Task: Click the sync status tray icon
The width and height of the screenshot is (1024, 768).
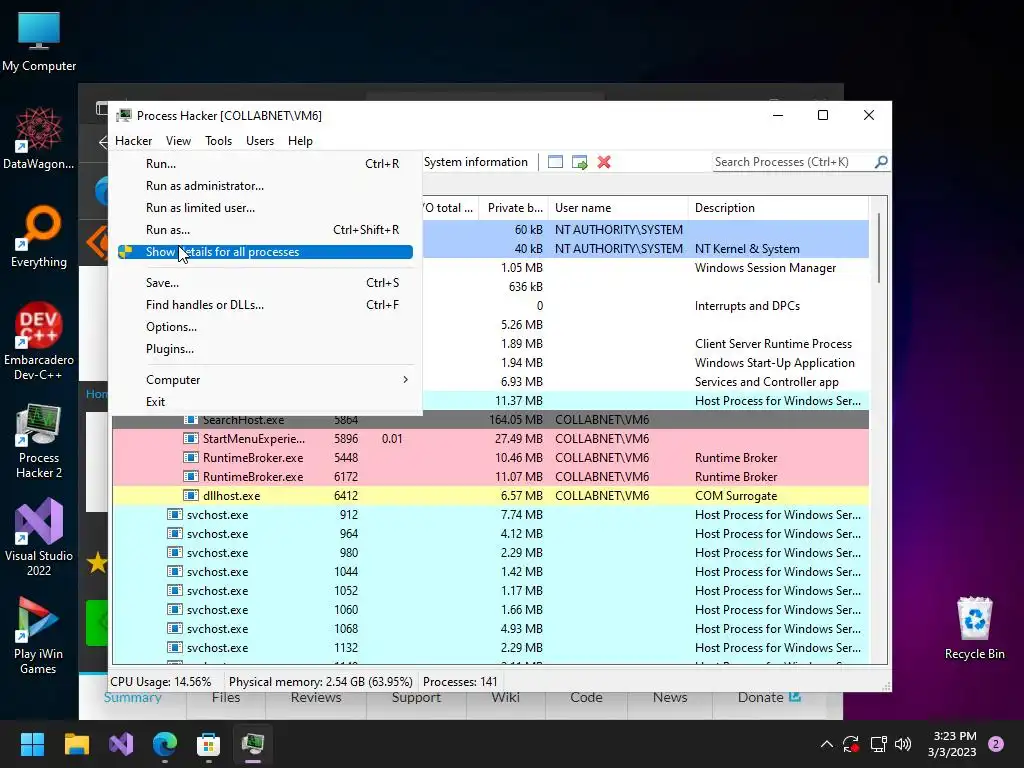Action: click(x=851, y=744)
